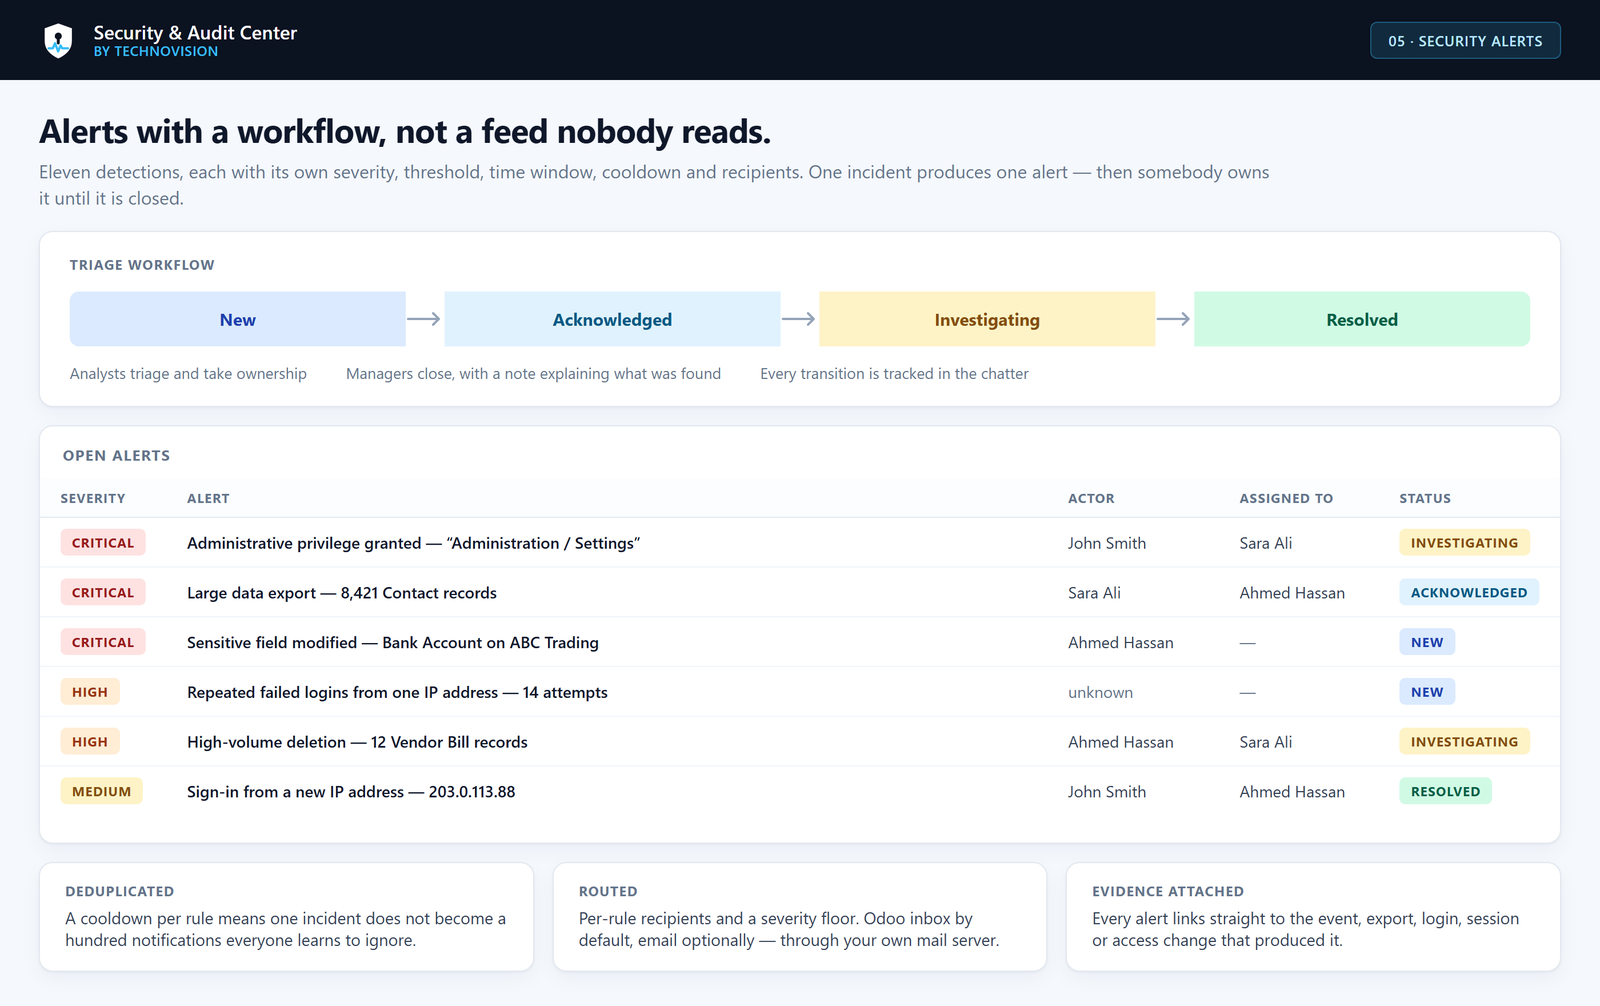This screenshot has width=1600, height=1006.
Task: Click the shield logo icon in header
Action: click(x=59, y=40)
